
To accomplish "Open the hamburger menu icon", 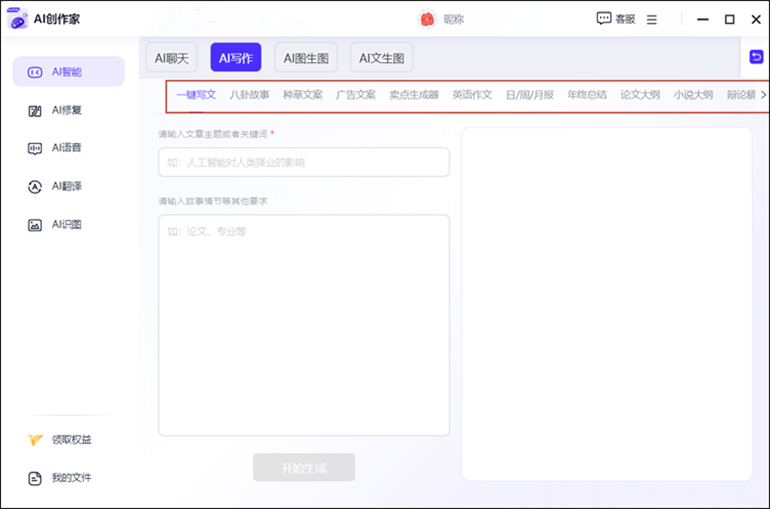I will [652, 20].
